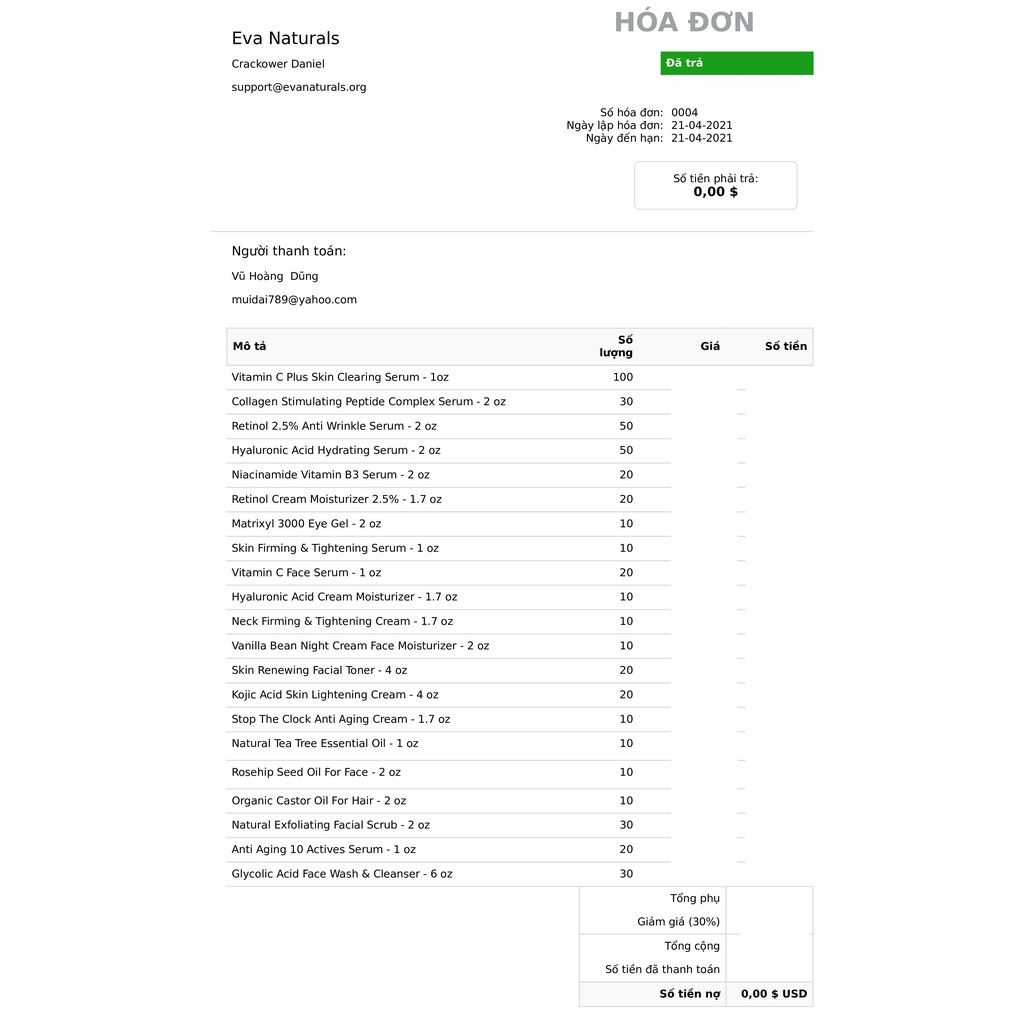
Task: Click the "Giá" column header
Action: (710, 347)
